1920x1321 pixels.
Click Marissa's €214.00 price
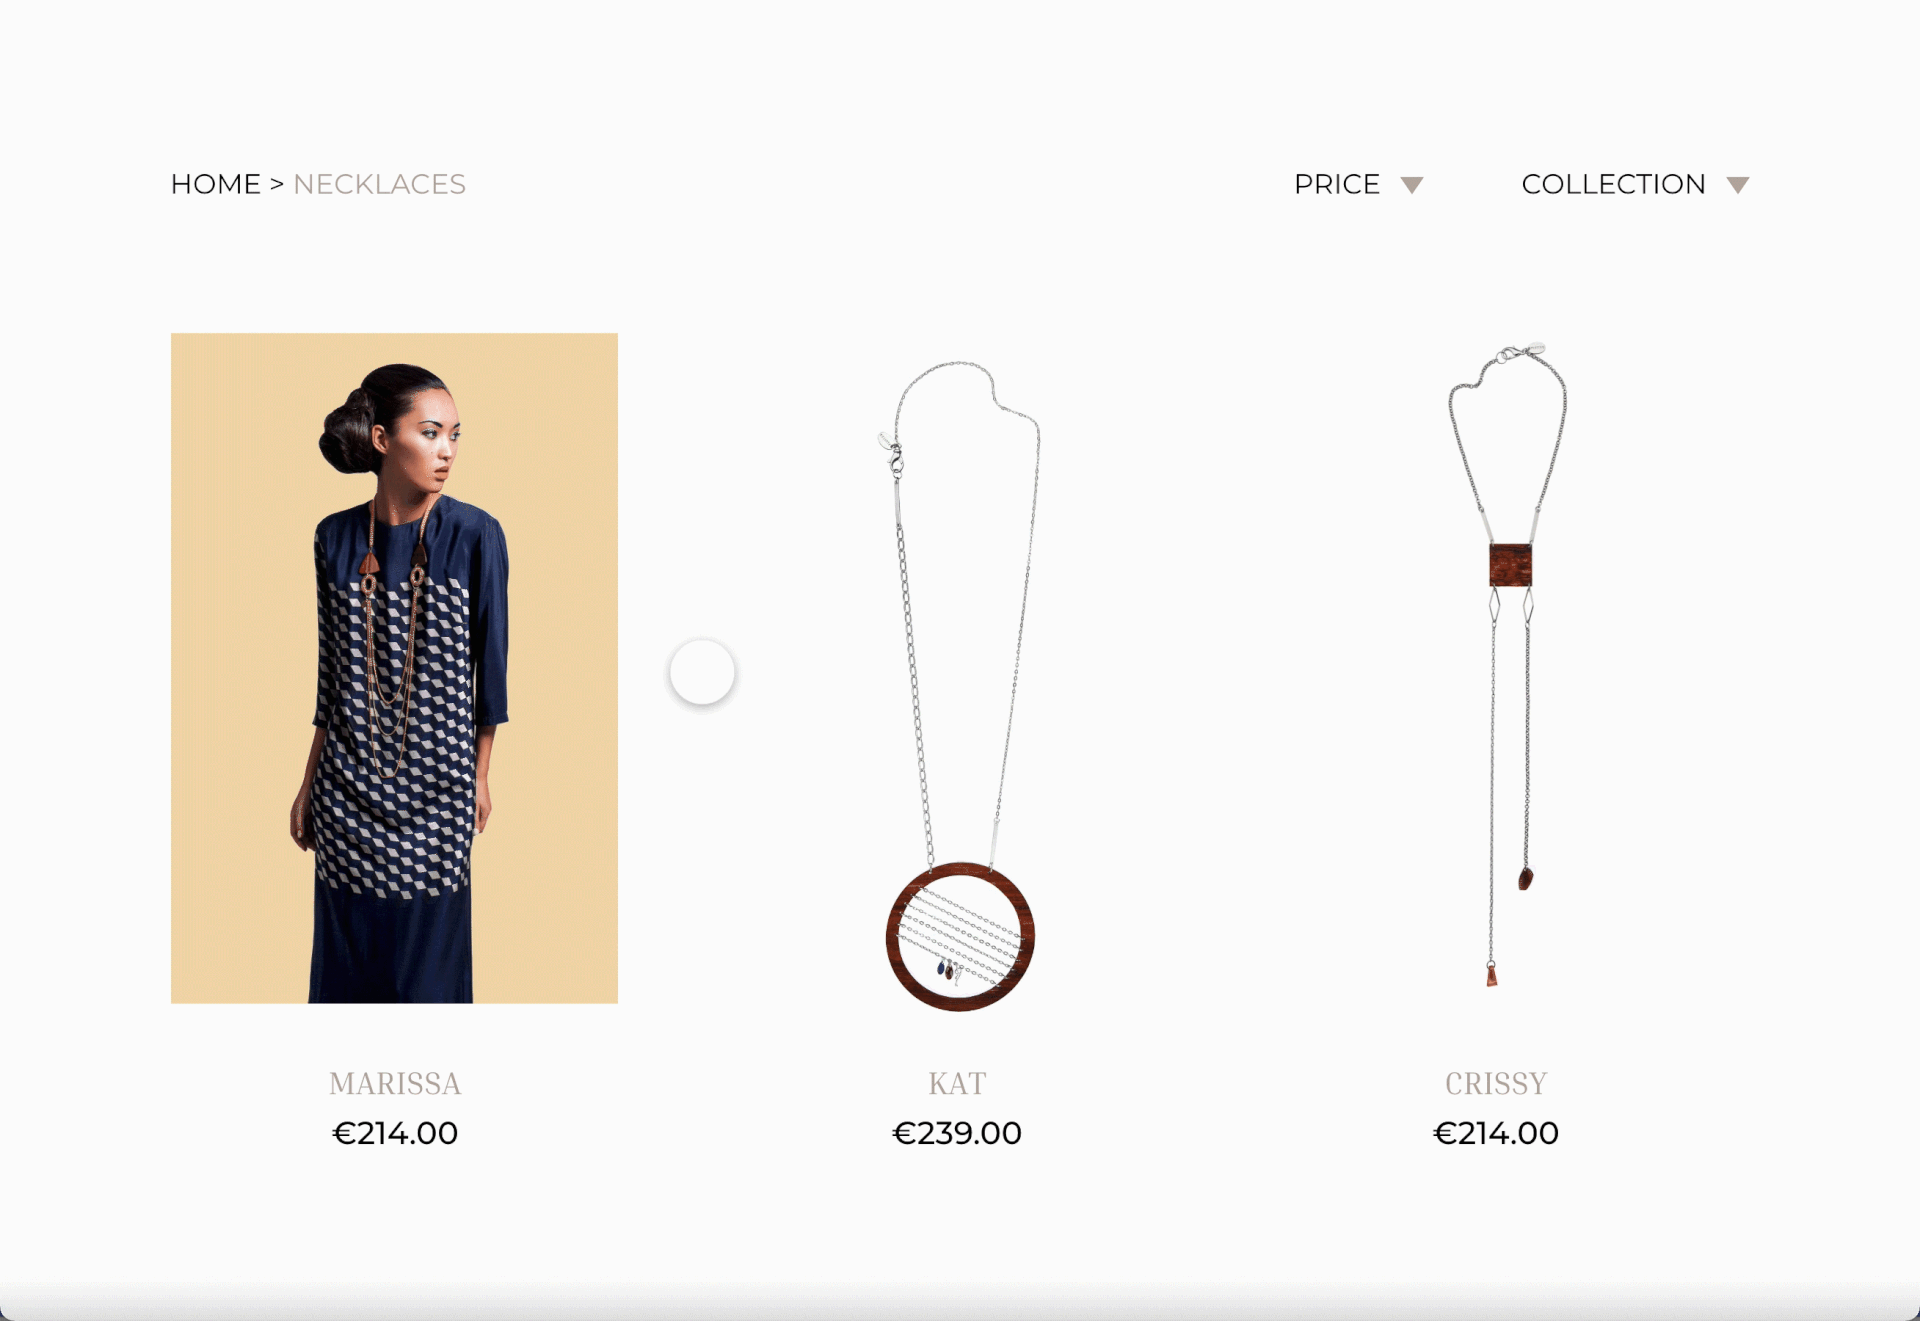coord(395,1133)
